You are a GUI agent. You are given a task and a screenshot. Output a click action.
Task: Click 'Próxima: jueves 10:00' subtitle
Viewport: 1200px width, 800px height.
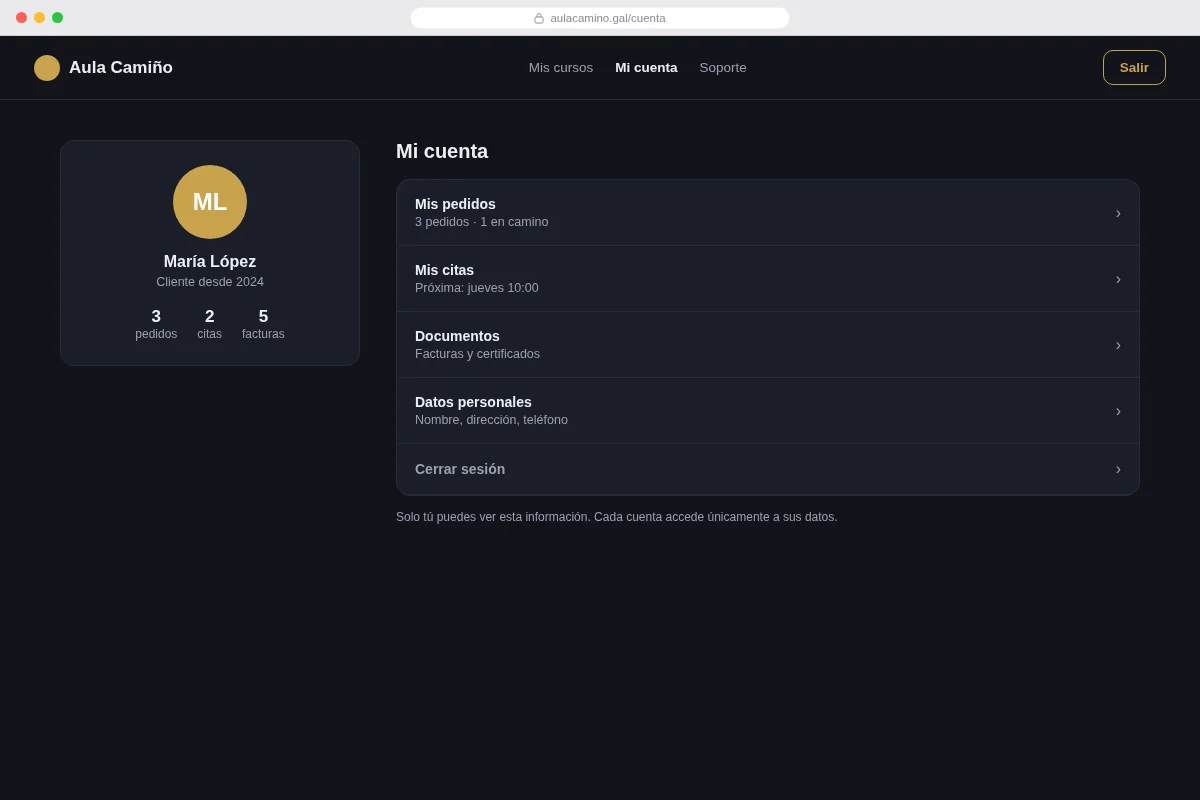click(x=476, y=288)
